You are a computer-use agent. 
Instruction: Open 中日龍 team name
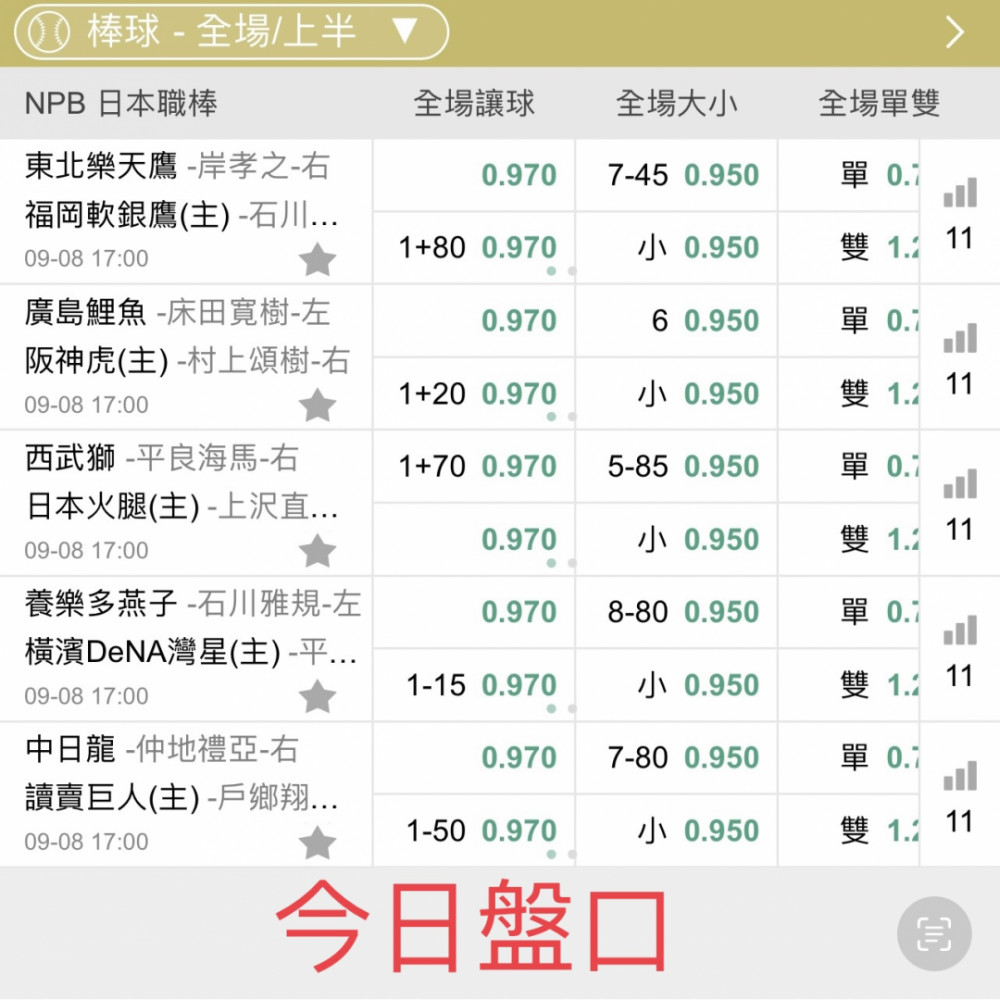[70, 749]
